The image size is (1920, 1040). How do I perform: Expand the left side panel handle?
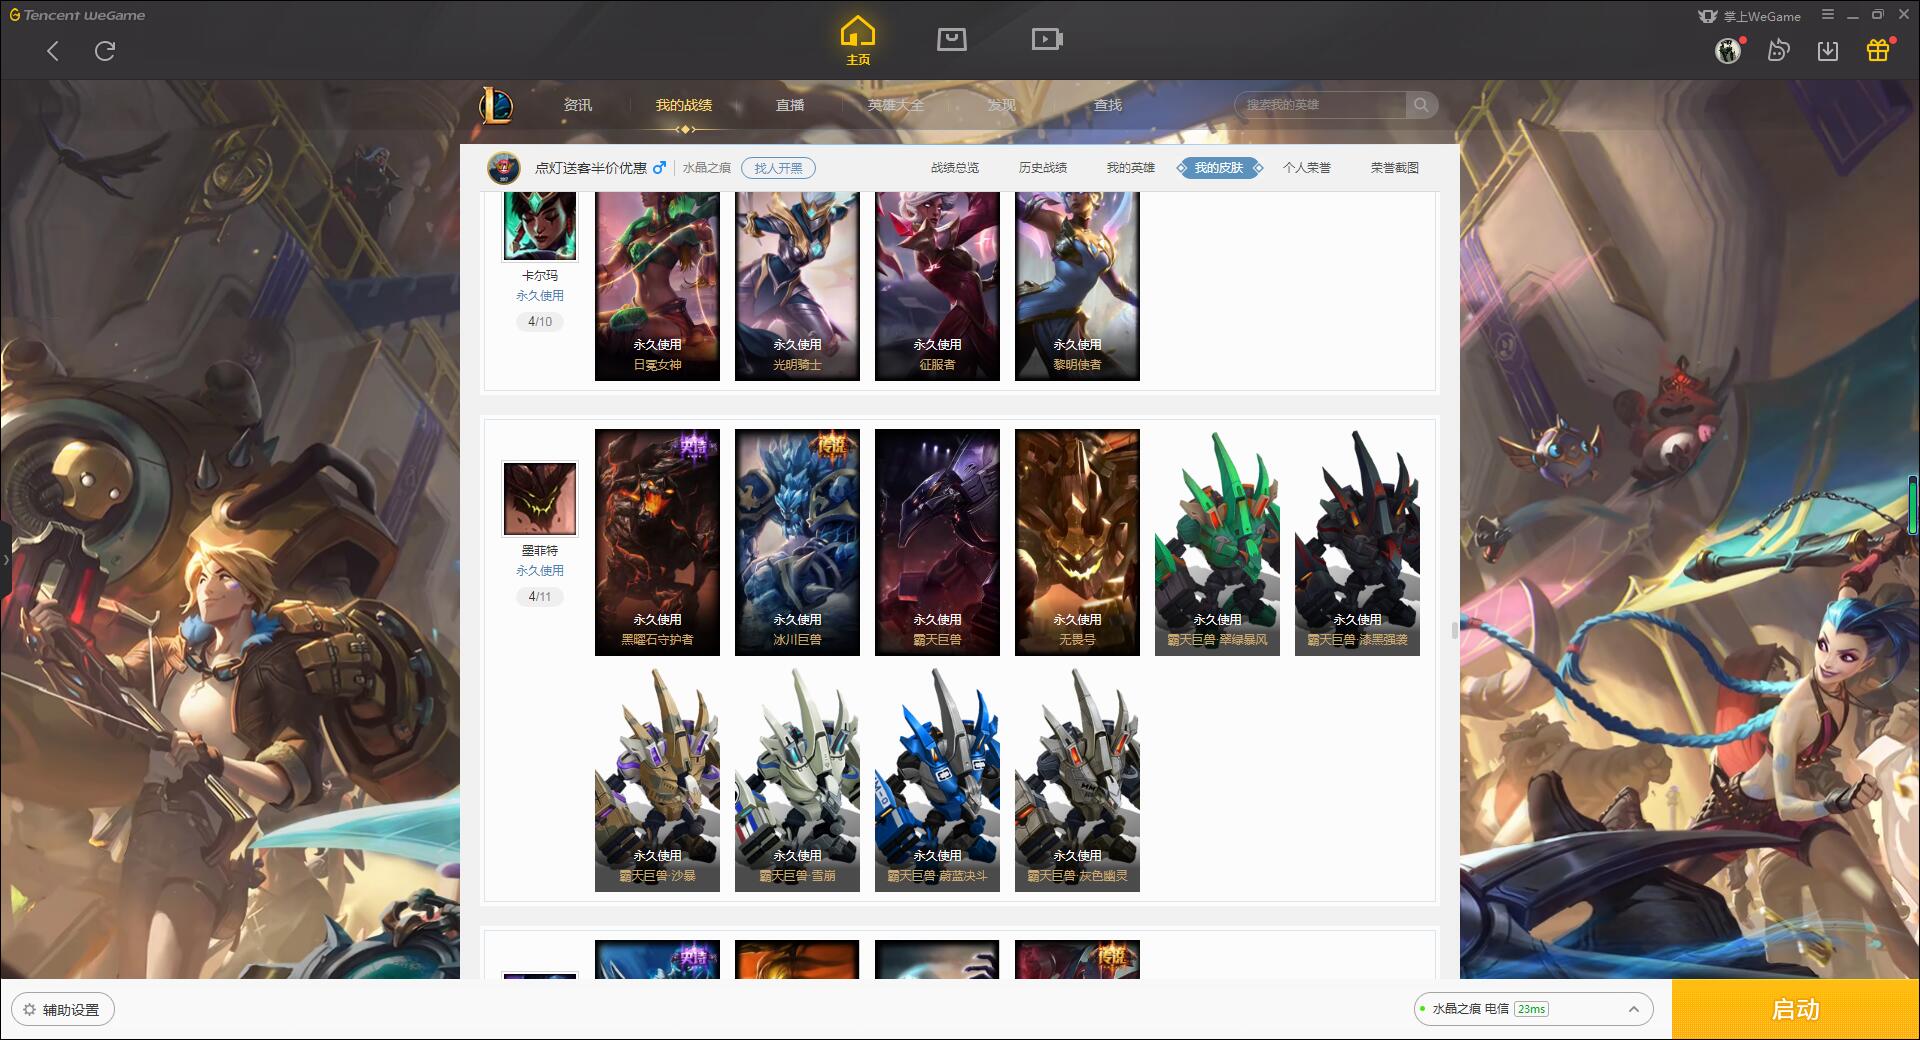tap(5, 559)
